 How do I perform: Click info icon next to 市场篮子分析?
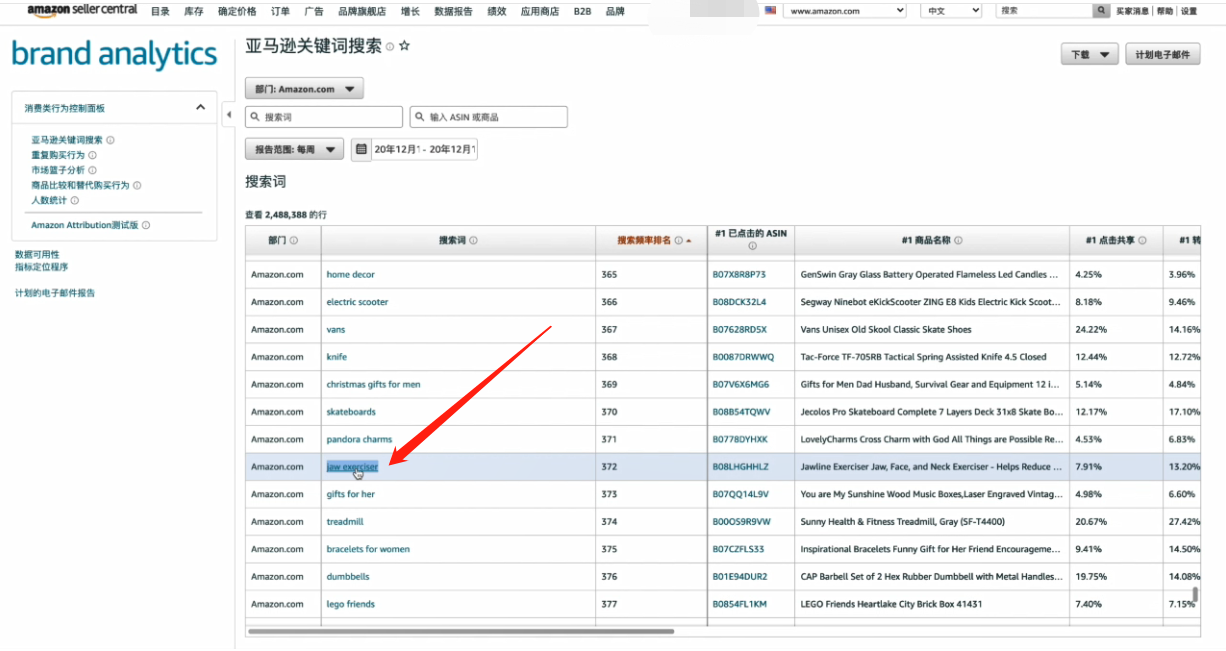click(x=92, y=170)
